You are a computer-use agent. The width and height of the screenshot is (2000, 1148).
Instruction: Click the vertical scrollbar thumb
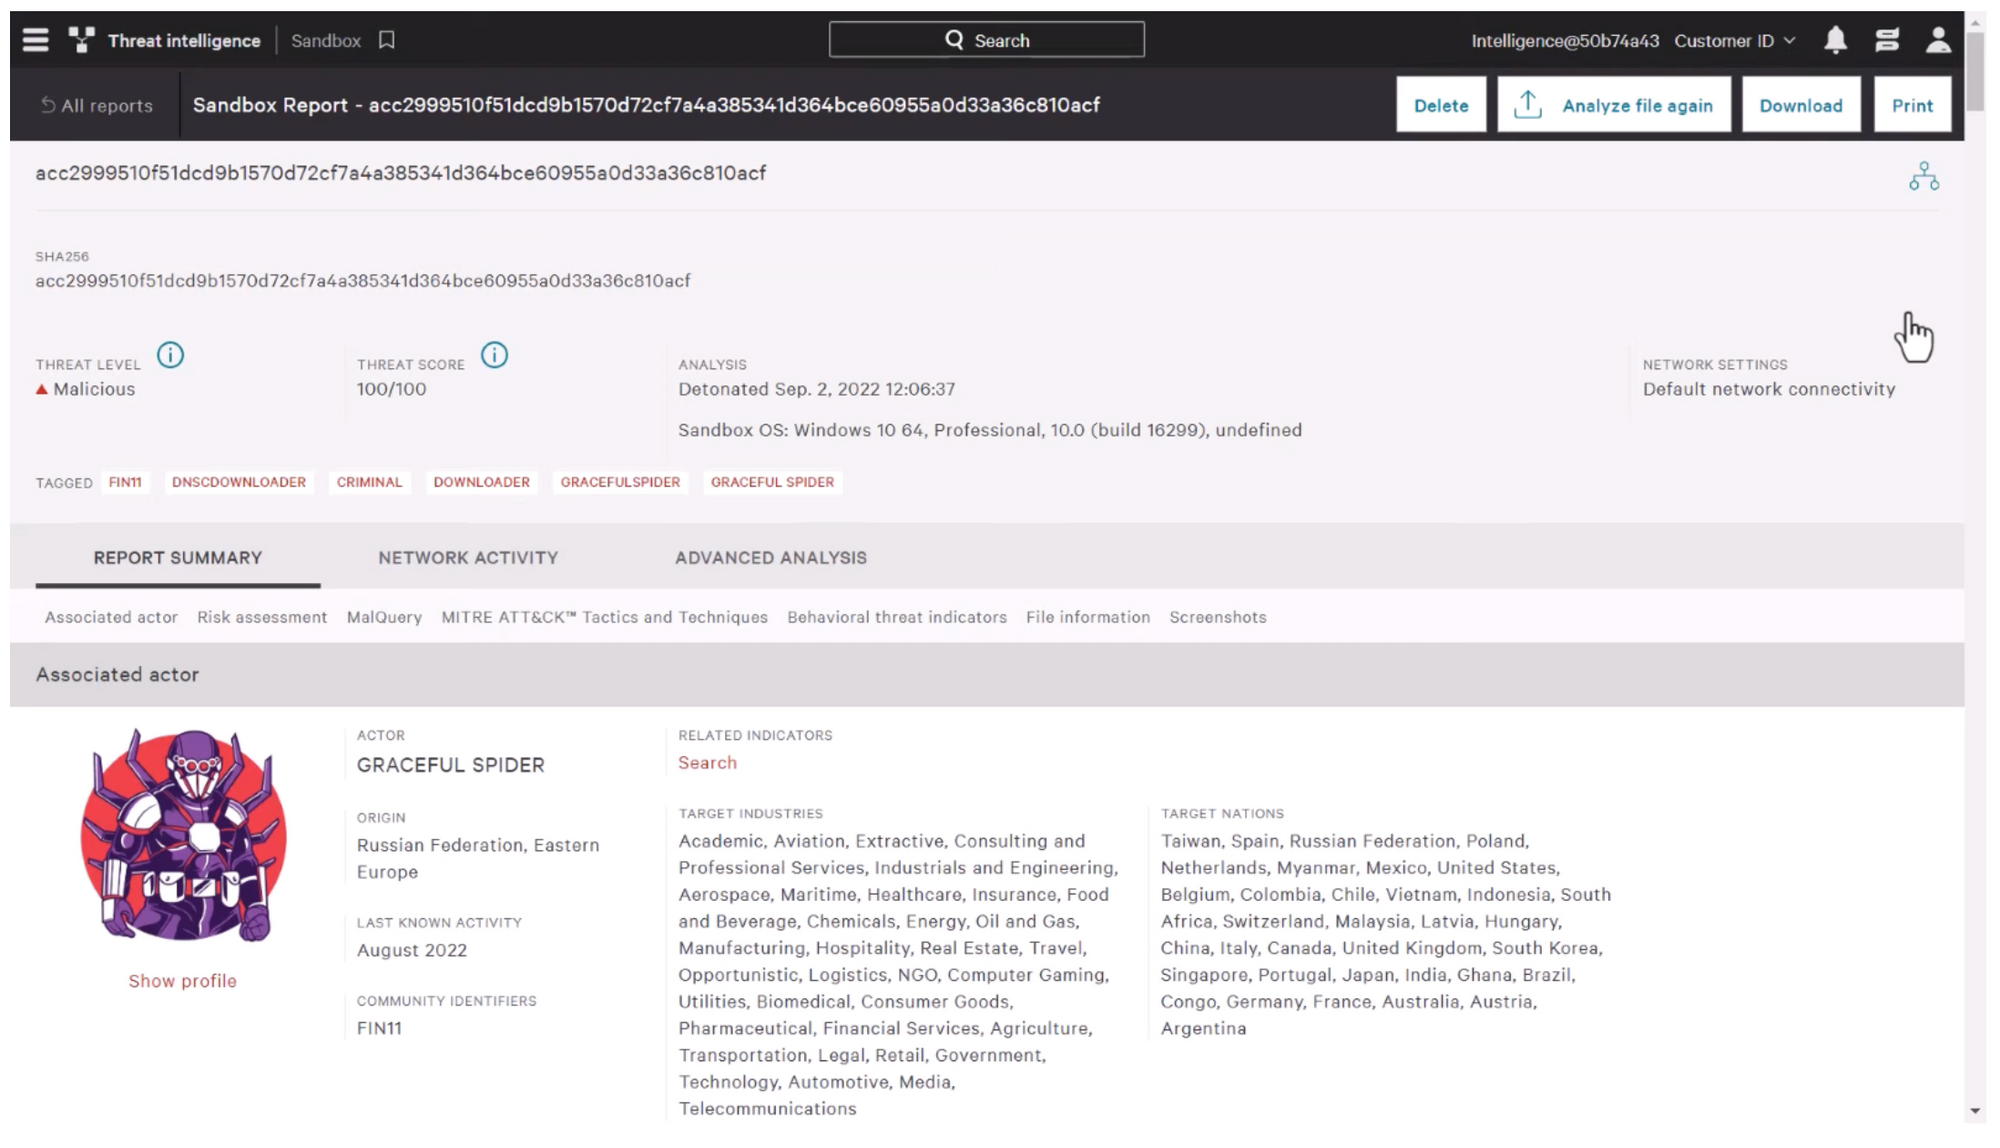(x=1974, y=71)
